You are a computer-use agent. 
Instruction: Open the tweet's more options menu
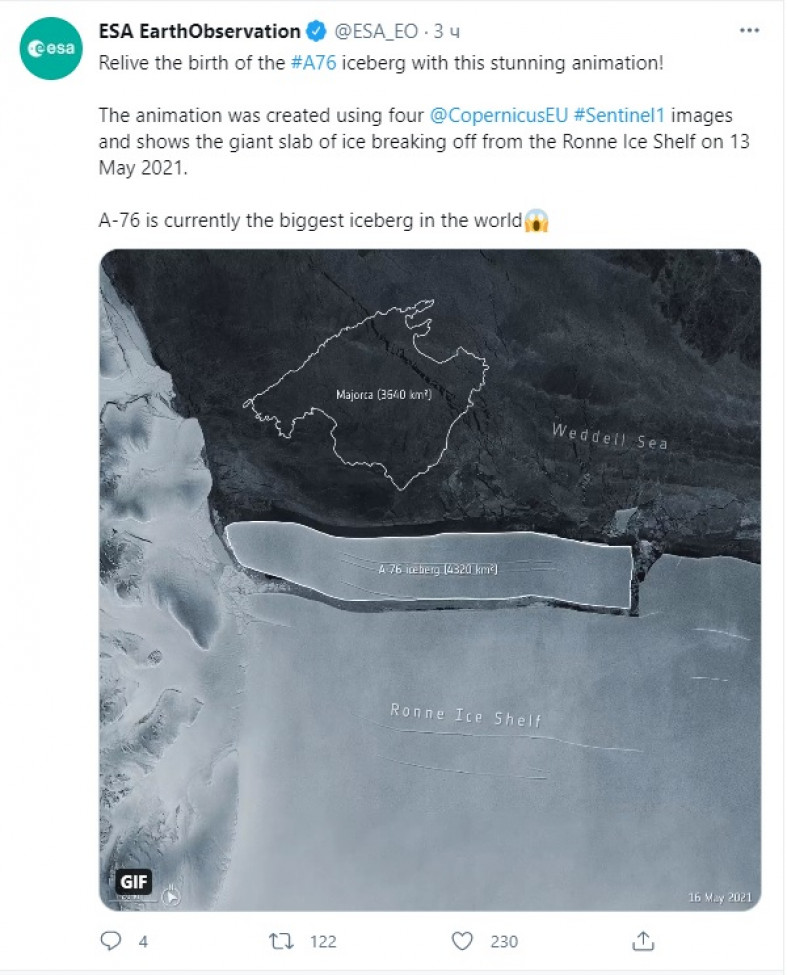pos(749,31)
